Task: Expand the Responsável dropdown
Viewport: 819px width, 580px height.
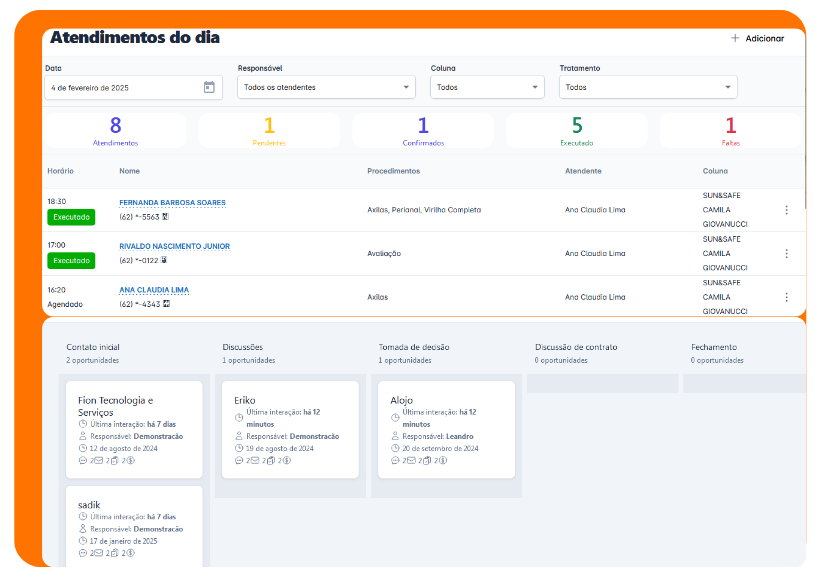Action: (x=326, y=87)
